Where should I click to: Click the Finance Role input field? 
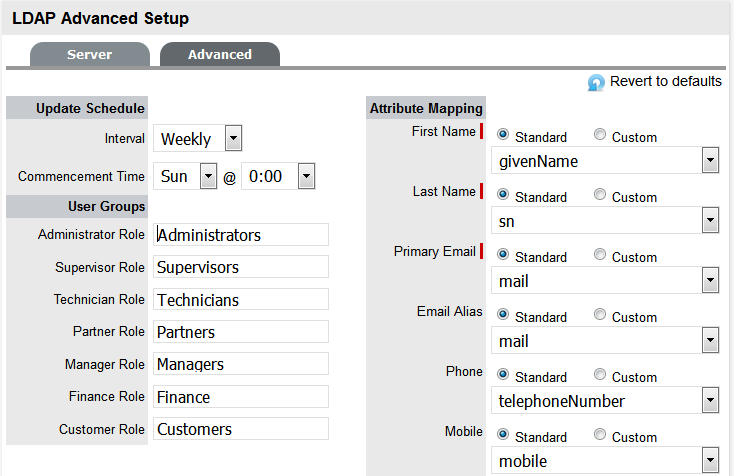pos(241,397)
